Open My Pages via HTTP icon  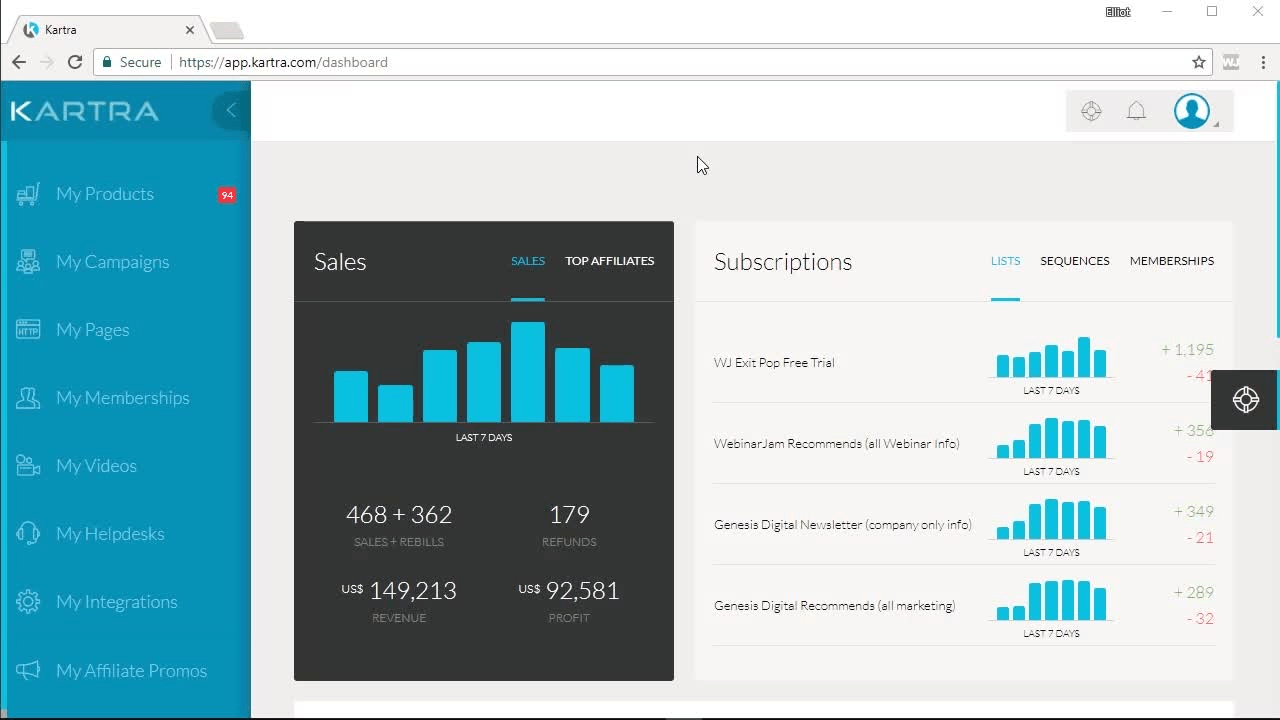(x=28, y=330)
